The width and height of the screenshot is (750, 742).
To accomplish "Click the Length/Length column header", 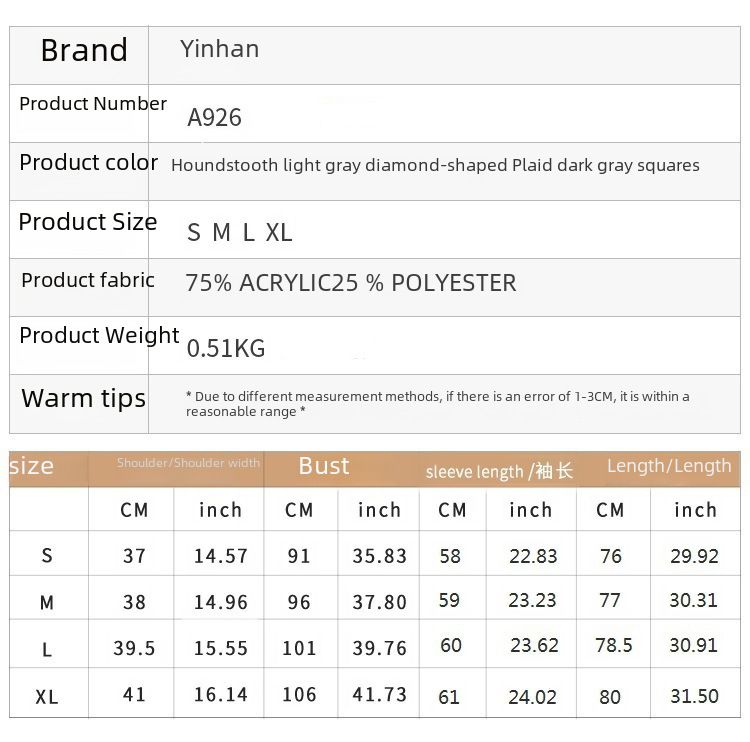I will 668,466.
